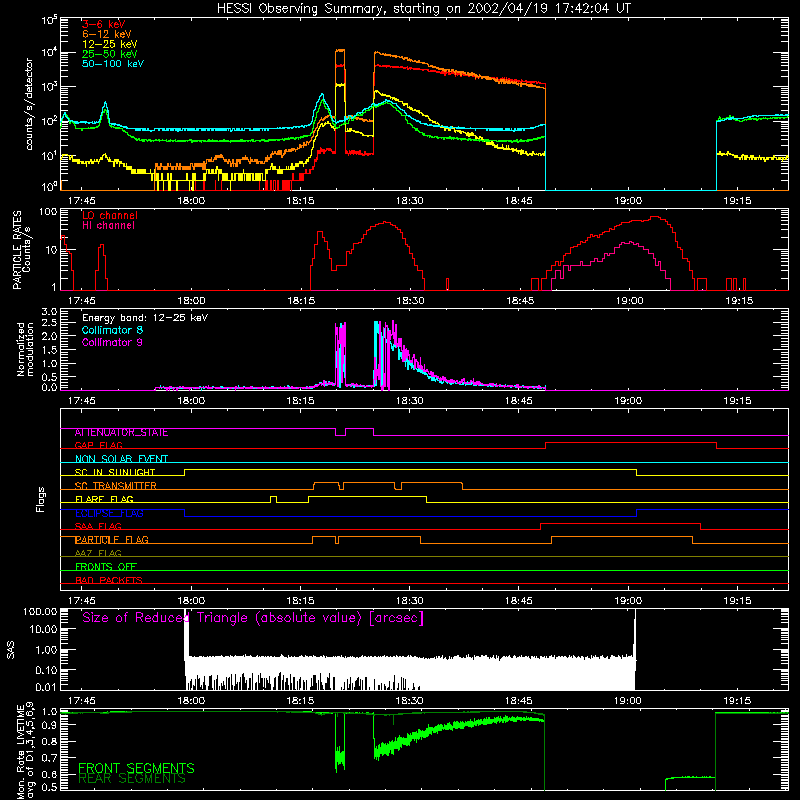Click the 'Size of Reduced Triangle' caption

pyautogui.click(x=253, y=618)
